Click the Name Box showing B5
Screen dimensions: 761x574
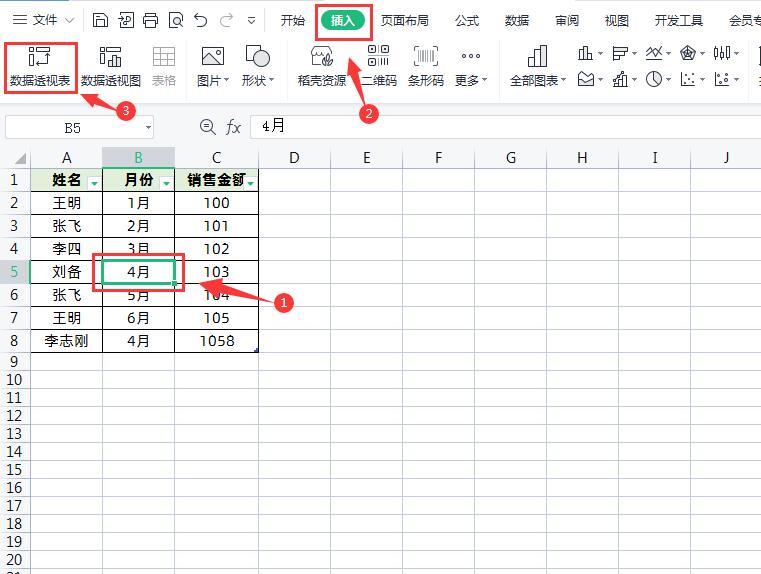[x=73, y=128]
